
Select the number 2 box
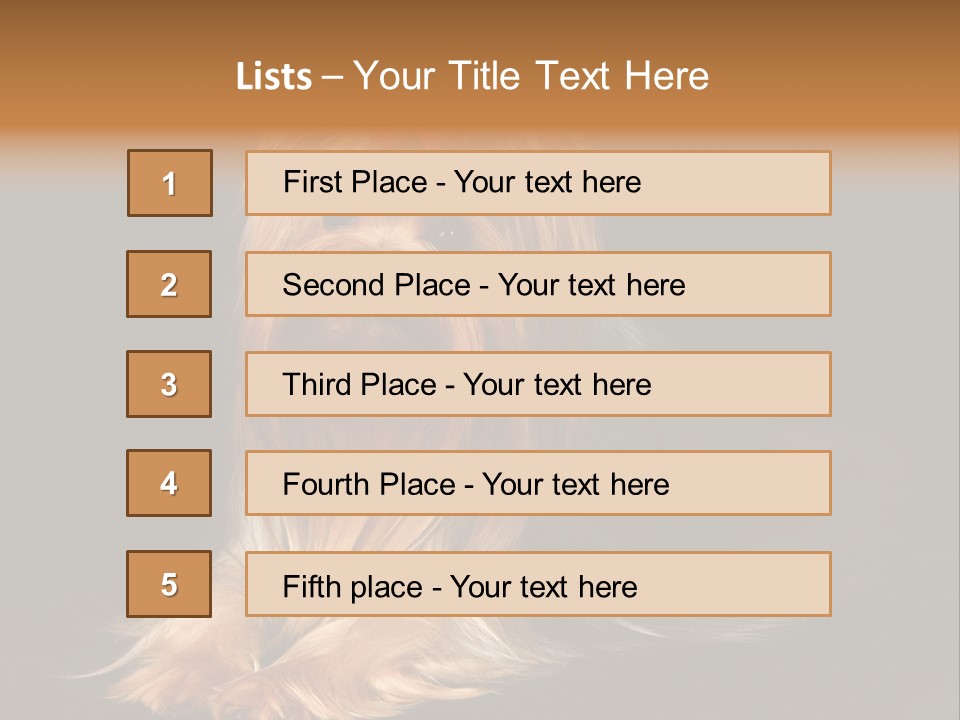169,284
